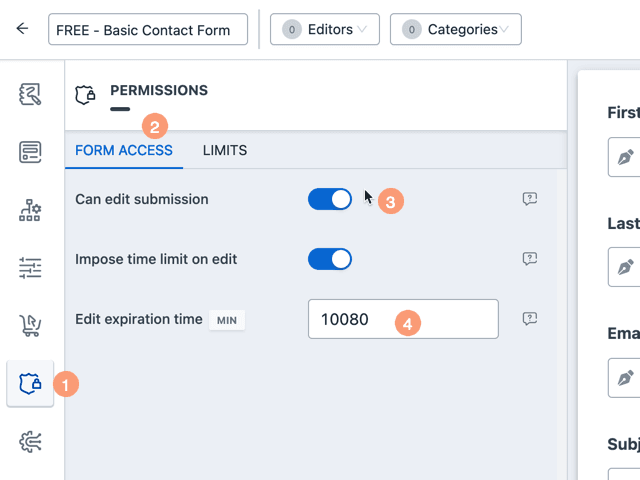Expand the Editors dropdown
This screenshot has height=480, width=640.
click(x=325, y=29)
